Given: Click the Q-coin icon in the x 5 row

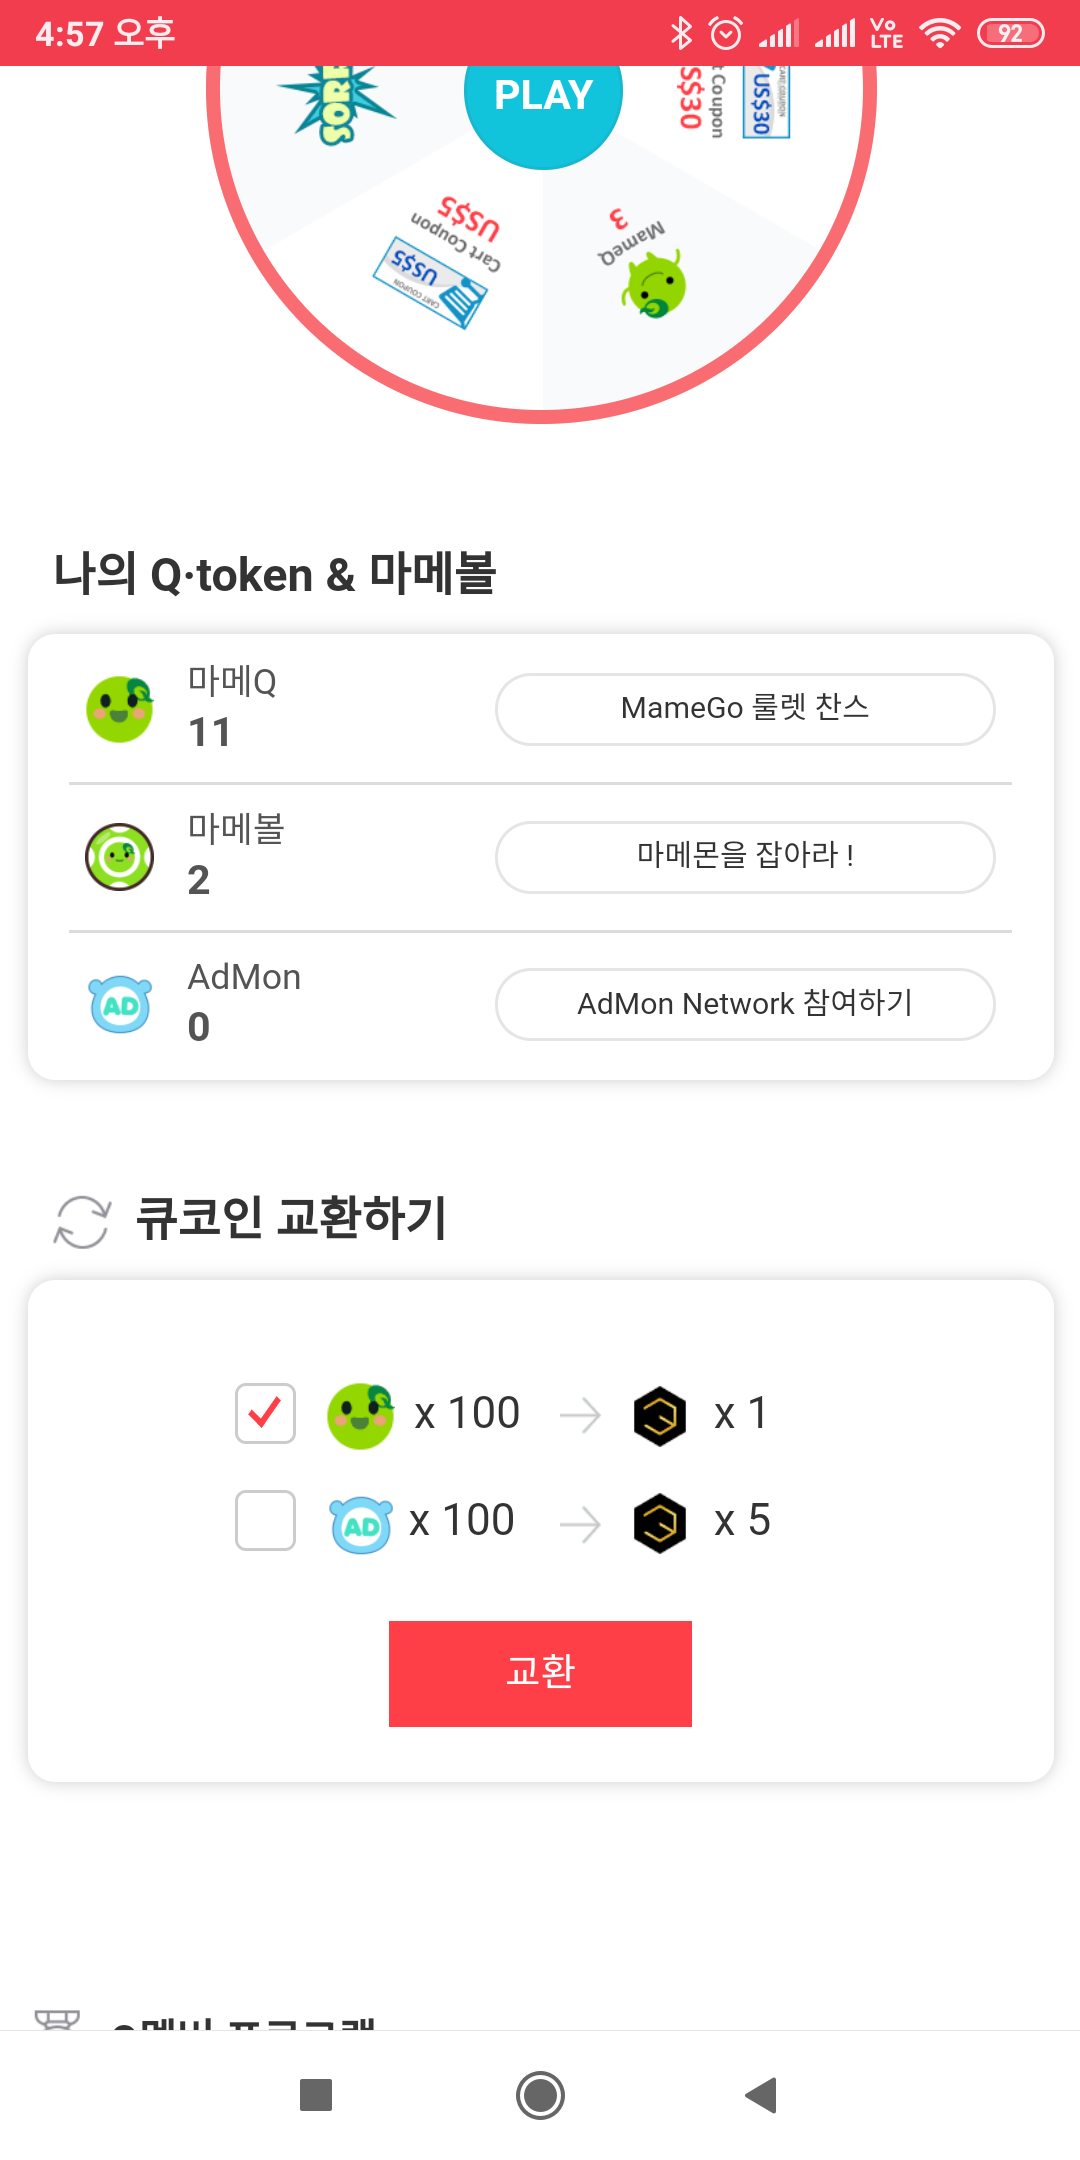Looking at the screenshot, I should coord(660,1523).
